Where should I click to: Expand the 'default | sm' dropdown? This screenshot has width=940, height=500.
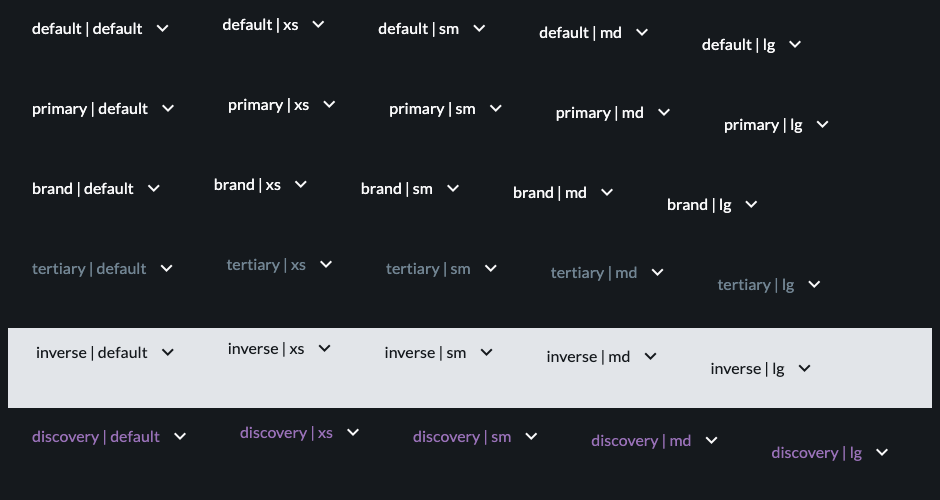coord(432,28)
